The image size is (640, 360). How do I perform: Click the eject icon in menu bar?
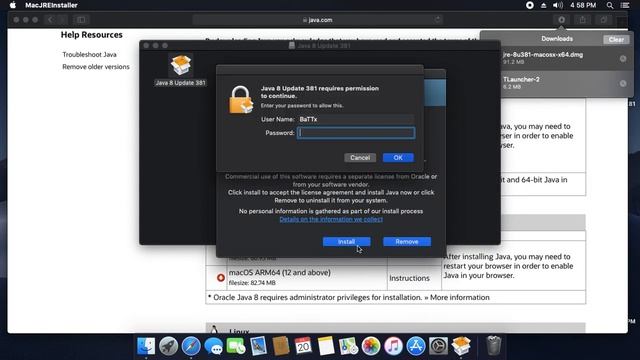(x=544, y=5)
